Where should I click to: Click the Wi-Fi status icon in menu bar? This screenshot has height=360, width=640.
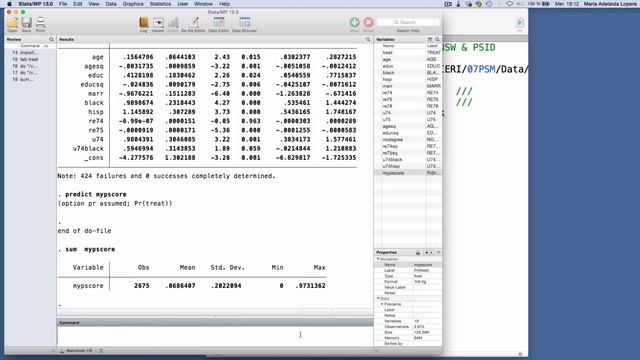tap(509, 4)
